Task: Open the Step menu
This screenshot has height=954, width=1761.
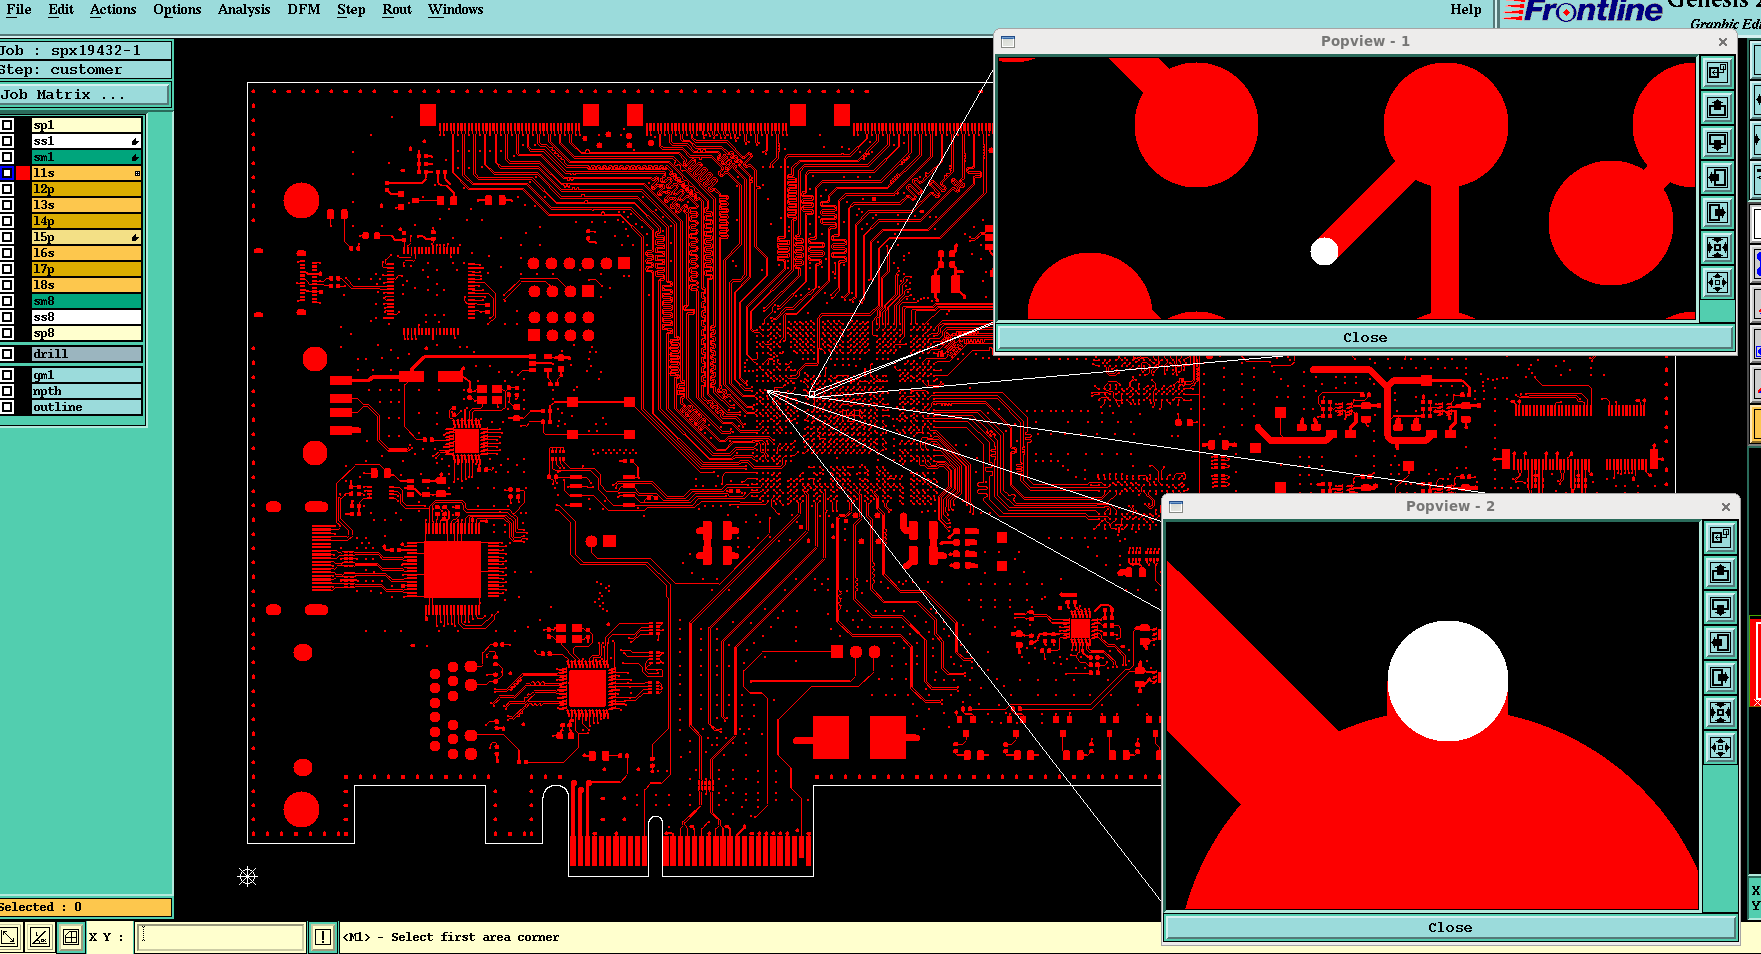Action: coord(351,10)
